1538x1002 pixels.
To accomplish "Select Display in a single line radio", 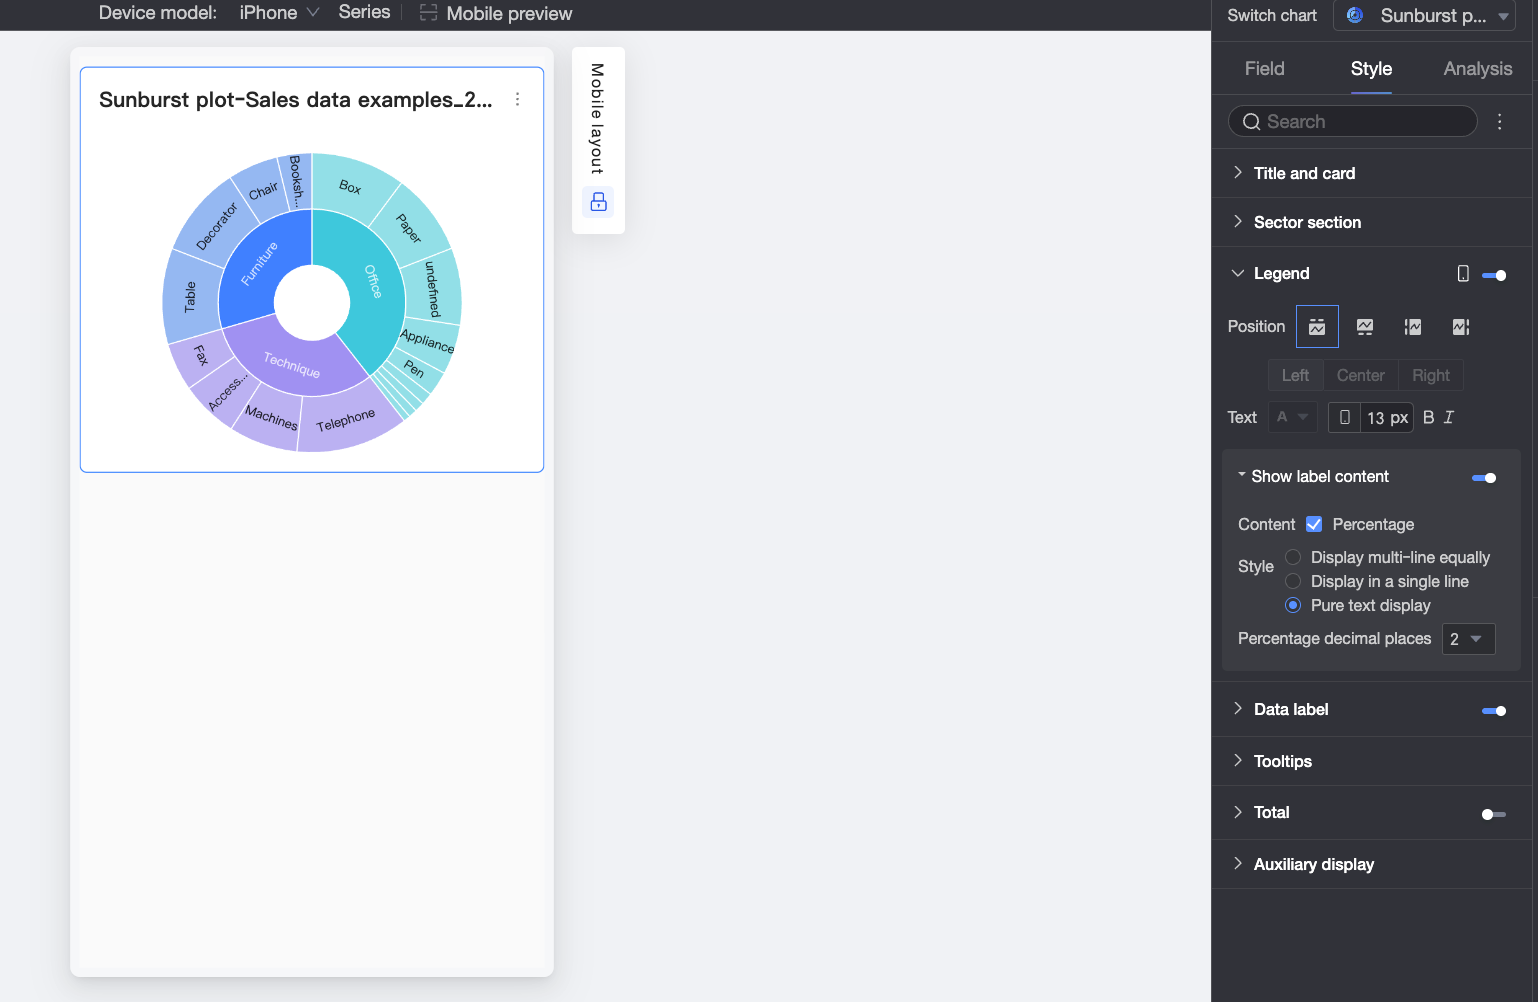I will pyautogui.click(x=1293, y=581).
